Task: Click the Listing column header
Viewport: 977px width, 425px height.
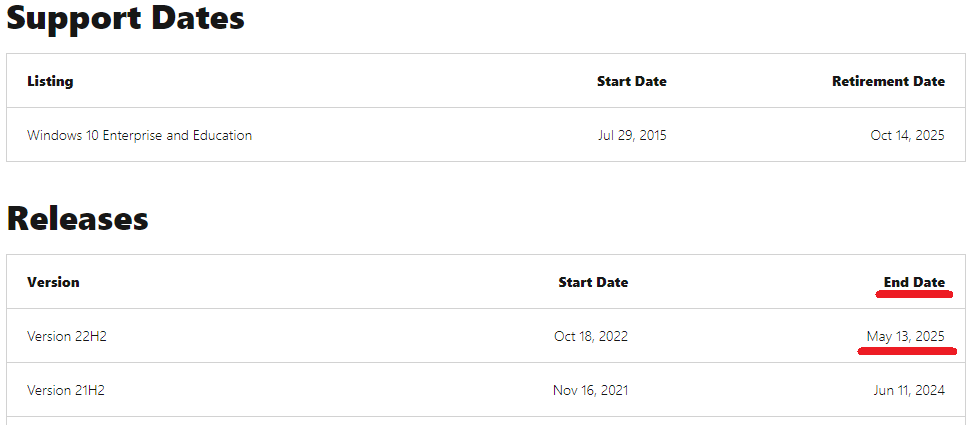Action: [x=50, y=81]
